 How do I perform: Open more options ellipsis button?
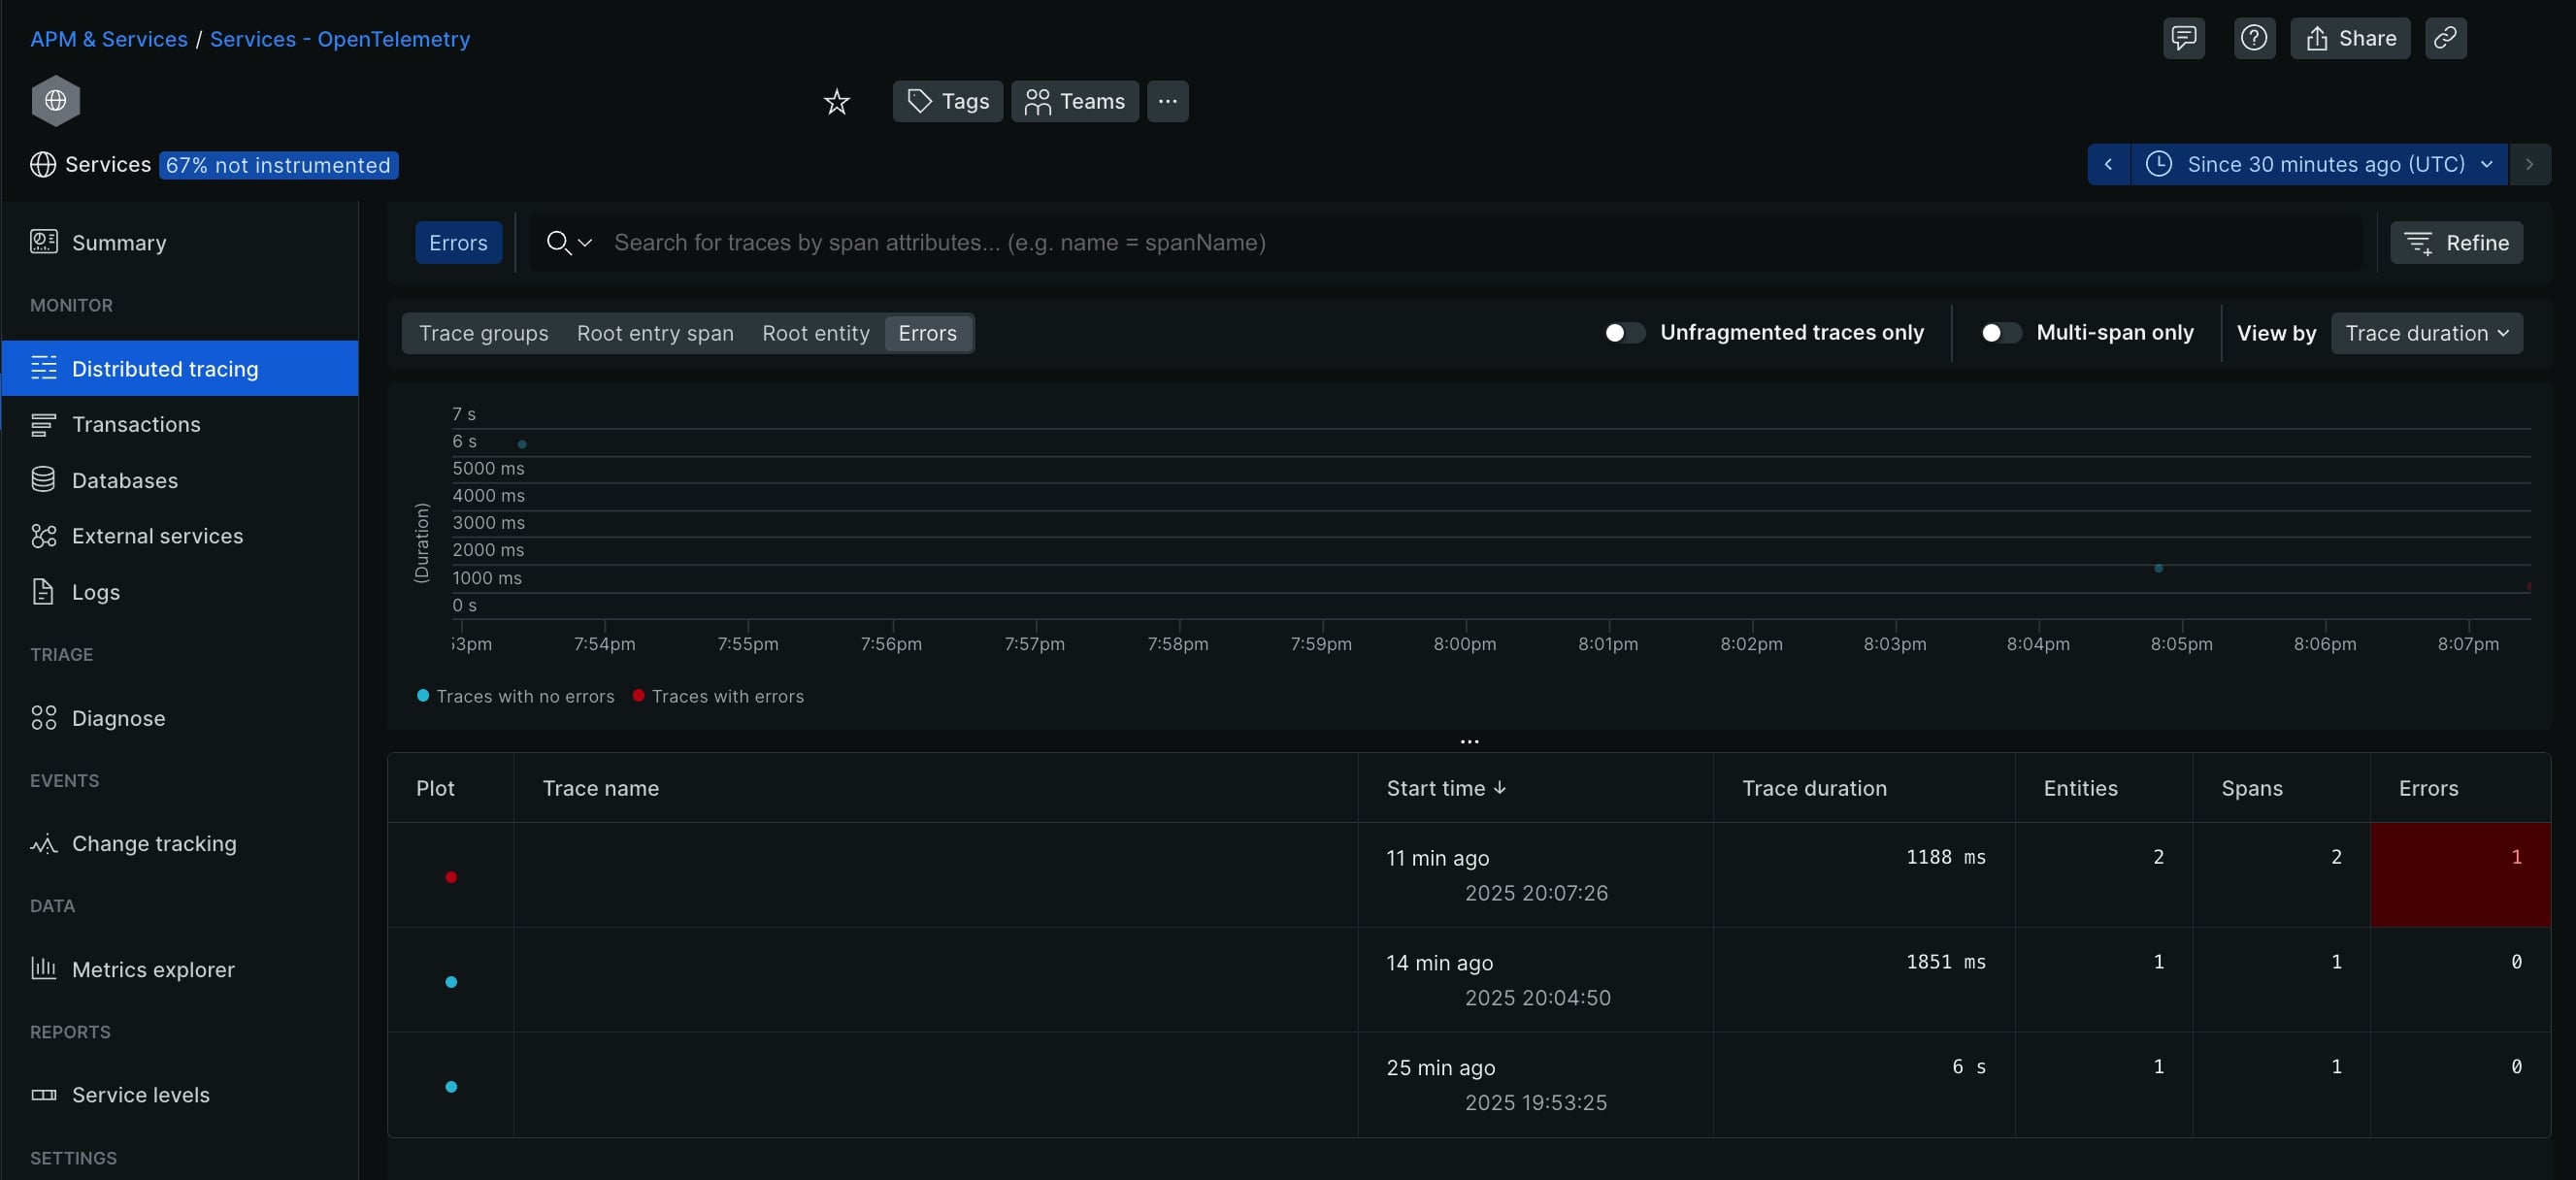pyautogui.click(x=1167, y=101)
